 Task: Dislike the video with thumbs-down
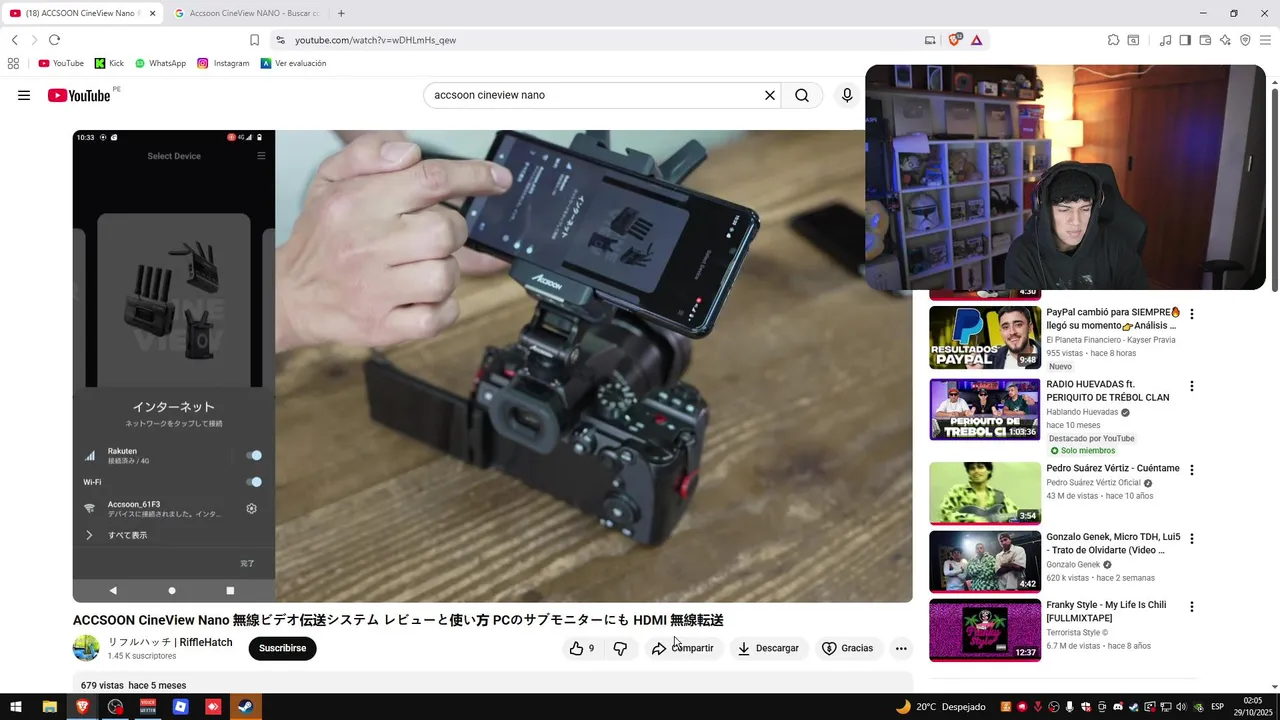tap(620, 648)
